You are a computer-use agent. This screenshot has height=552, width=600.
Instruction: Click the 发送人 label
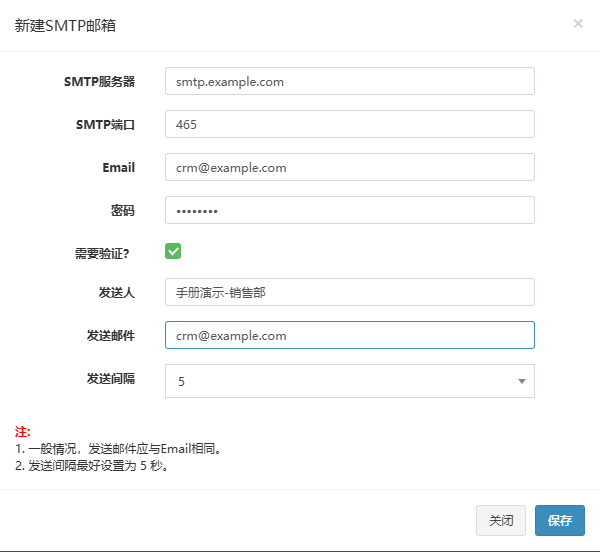click(x=117, y=293)
